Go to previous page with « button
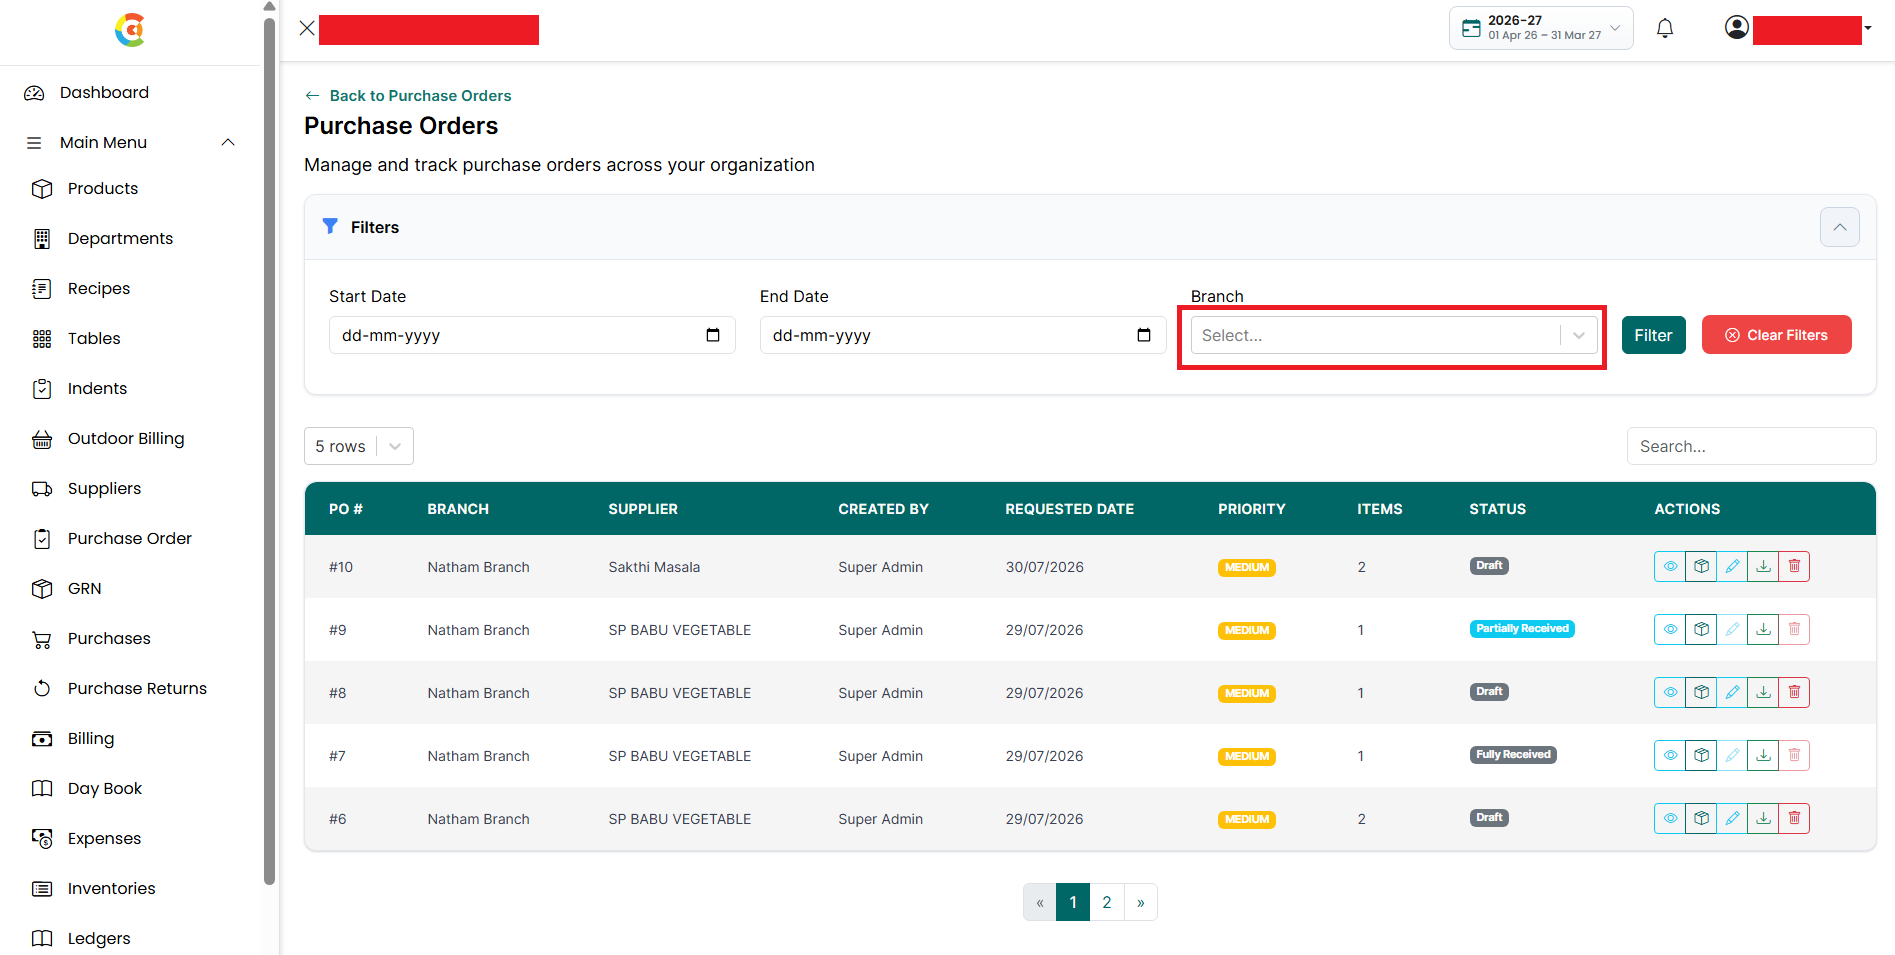Screen dimensions: 1895x955 click(x=1040, y=902)
